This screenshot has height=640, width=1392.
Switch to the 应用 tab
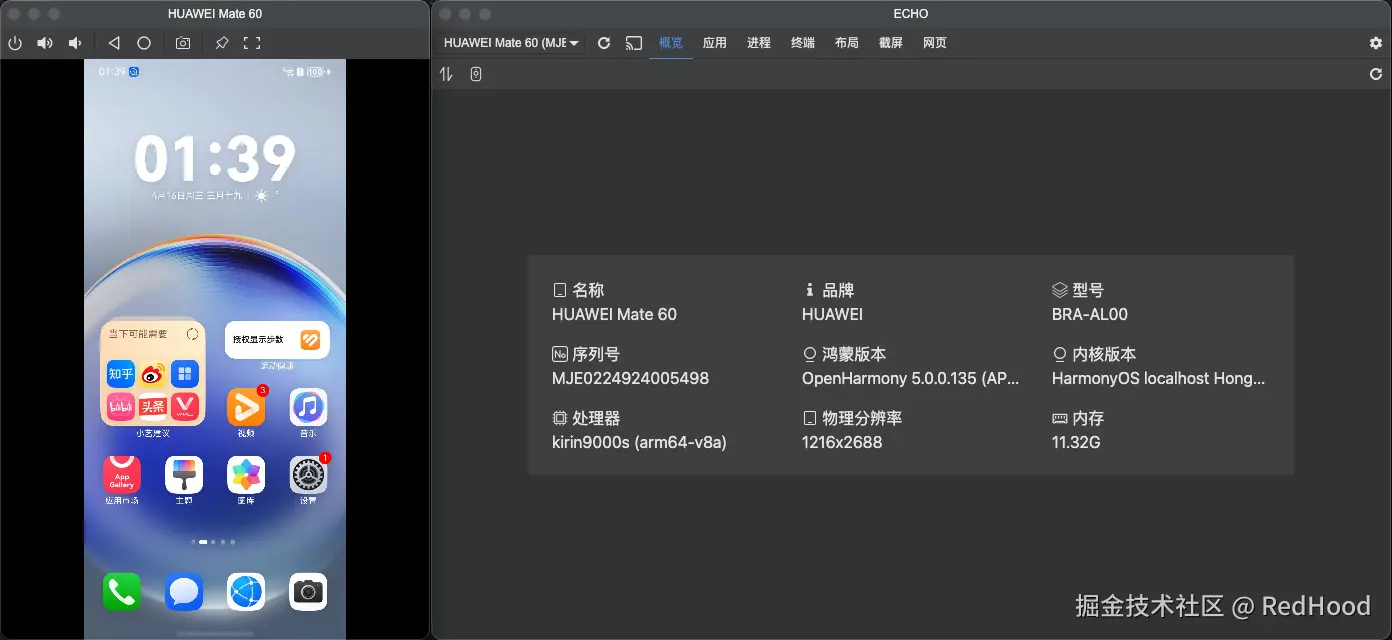[x=715, y=43]
